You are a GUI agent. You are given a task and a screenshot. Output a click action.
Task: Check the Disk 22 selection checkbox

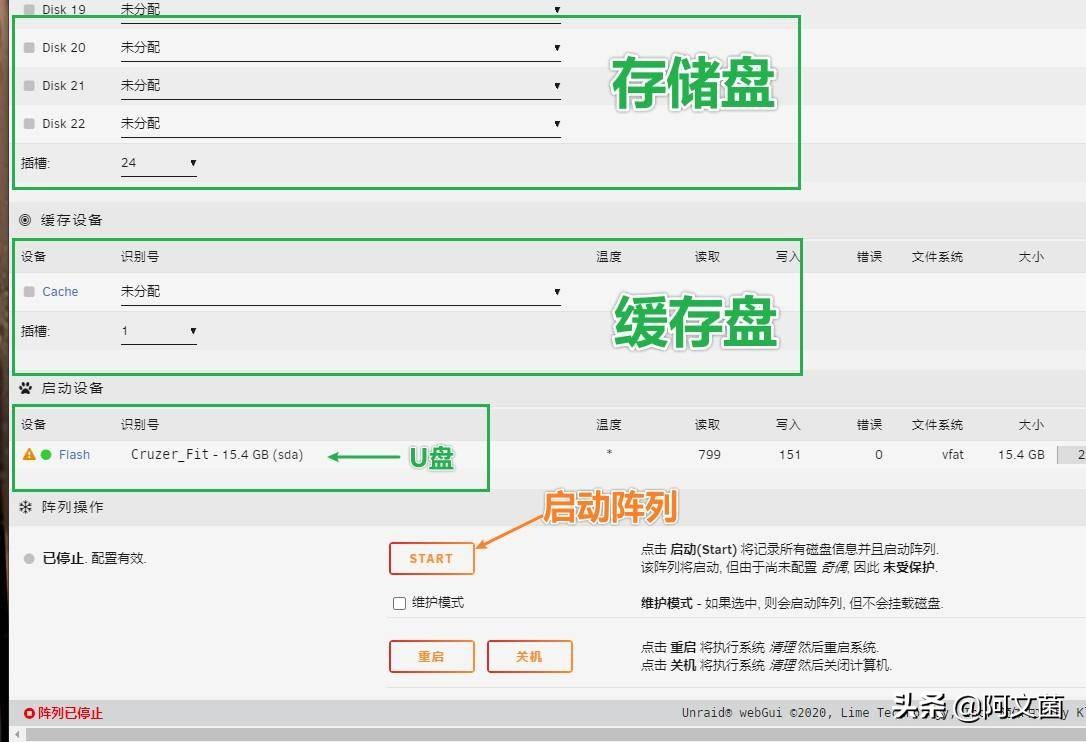point(28,123)
